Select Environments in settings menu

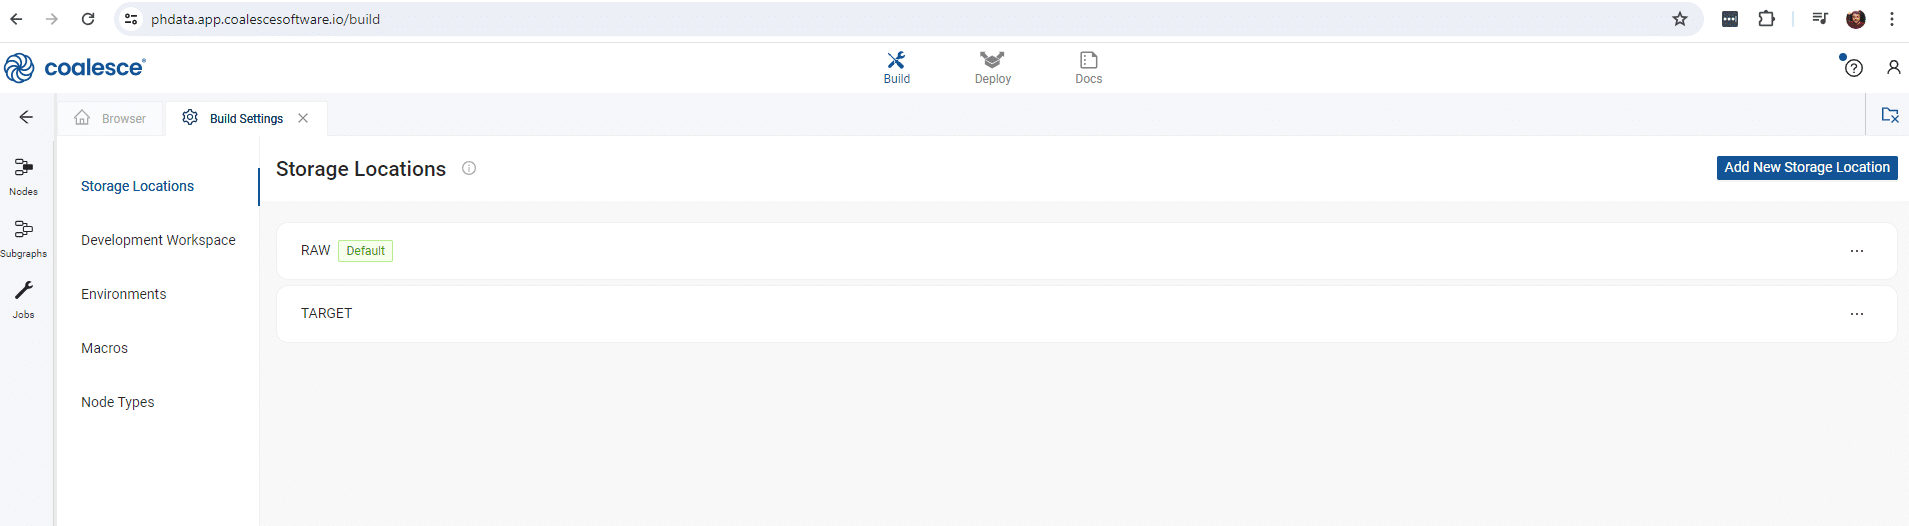[x=124, y=294]
